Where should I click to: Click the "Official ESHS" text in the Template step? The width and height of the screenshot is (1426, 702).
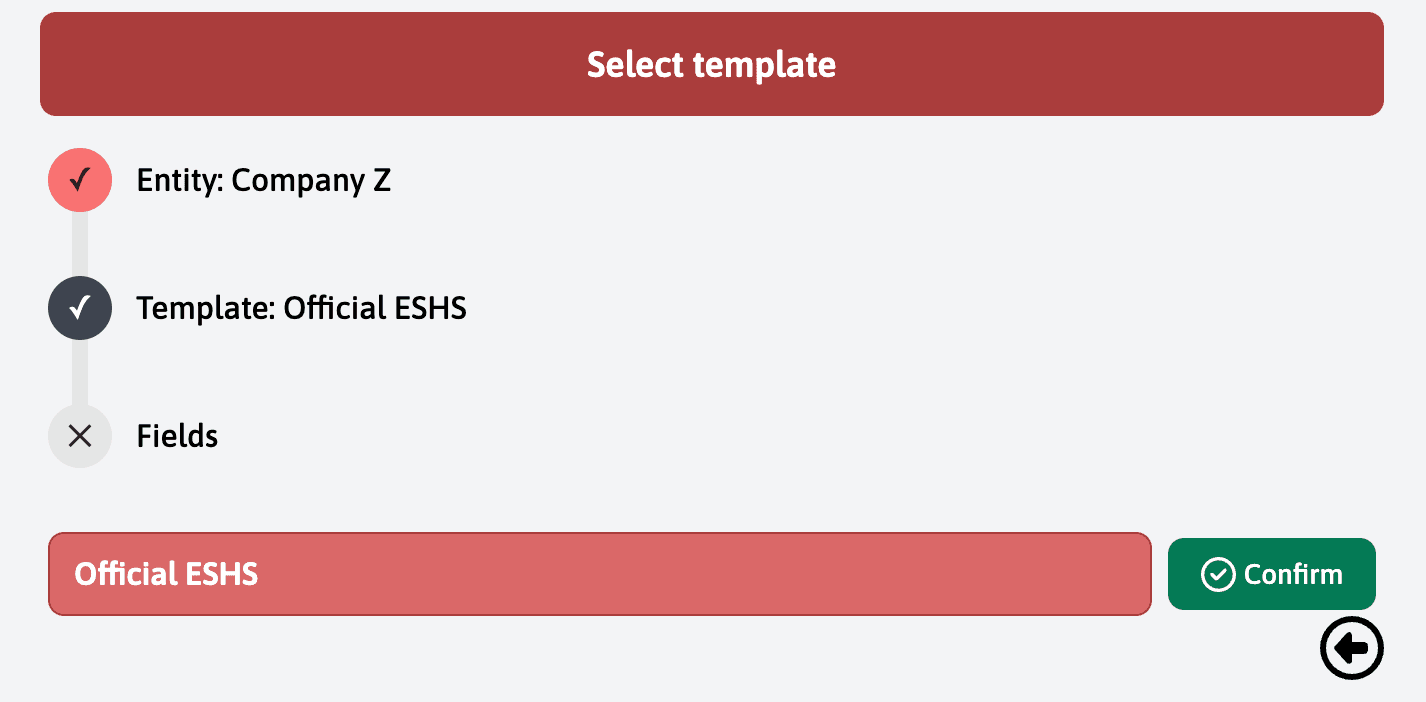pos(375,308)
